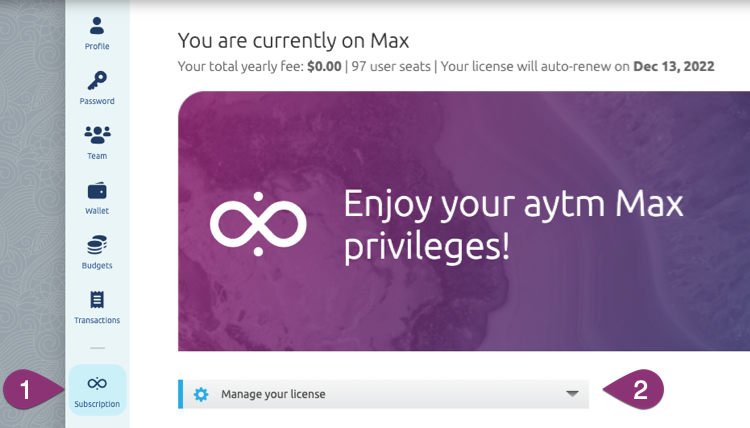Click the Enjoy your aytm Max privileges banner
Screen dimensions: 750x428
(x=512, y=226)
